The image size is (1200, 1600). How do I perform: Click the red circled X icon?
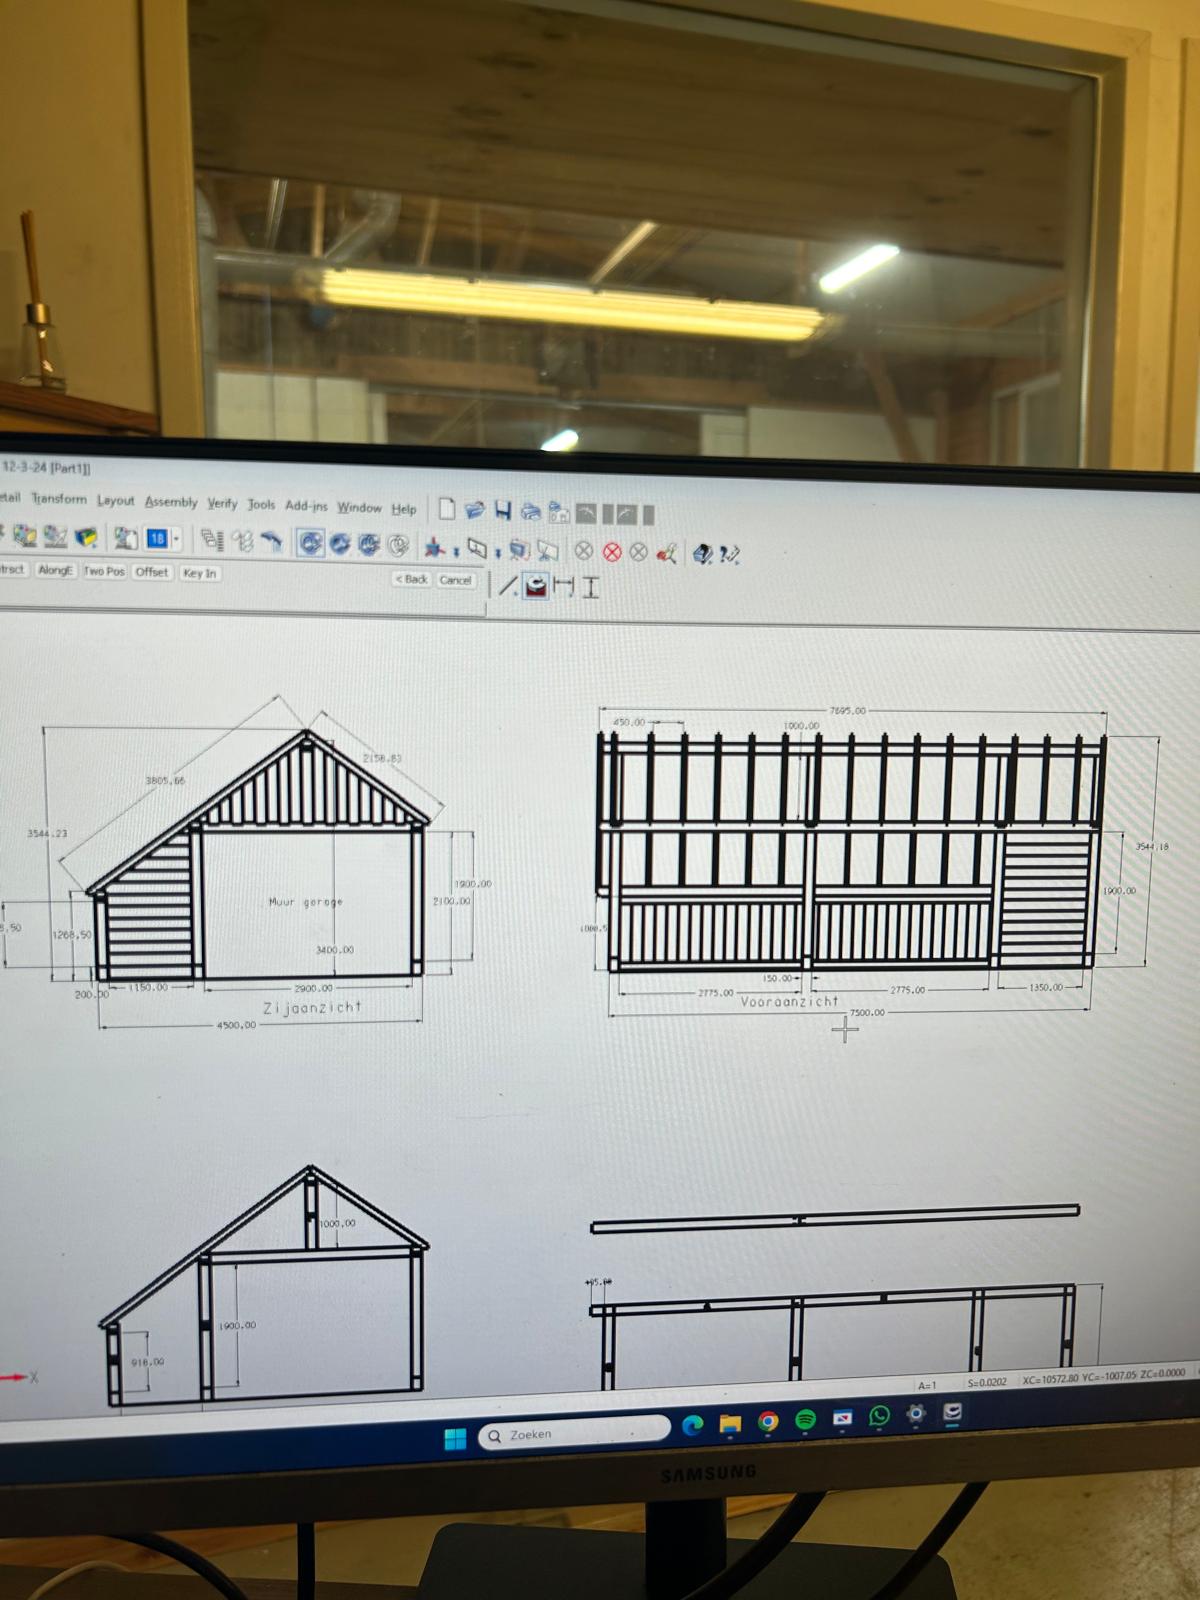click(612, 552)
